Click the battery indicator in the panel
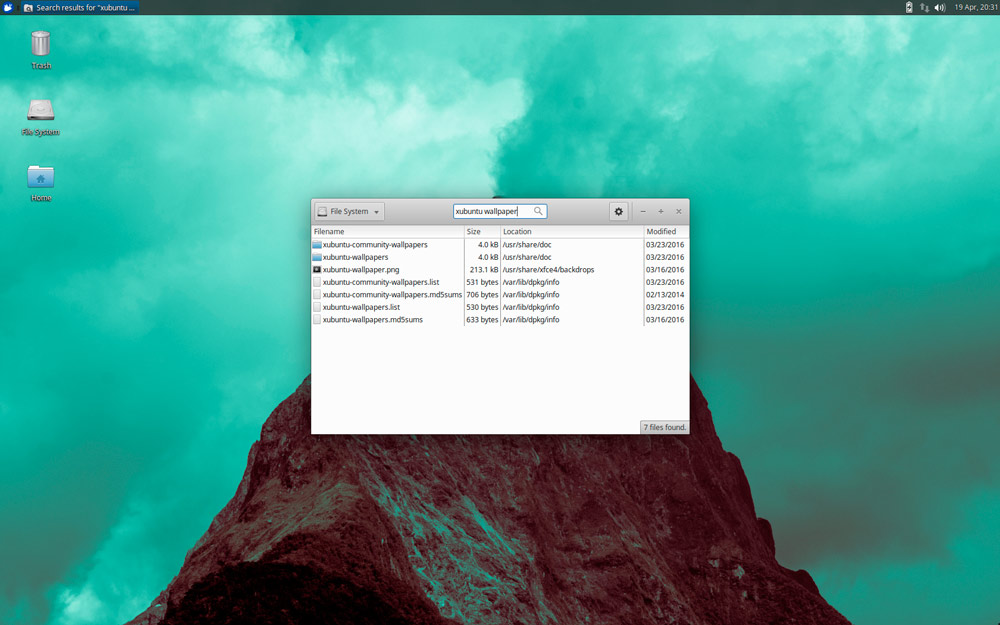Image resolution: width=1000 pixels, height=625 pixels. point(909,7)
